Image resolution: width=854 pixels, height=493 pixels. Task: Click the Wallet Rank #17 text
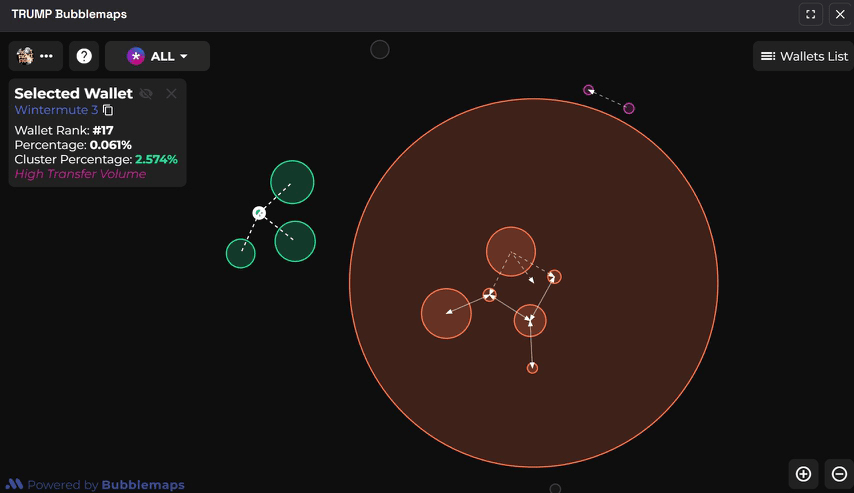tap(64, 130)
